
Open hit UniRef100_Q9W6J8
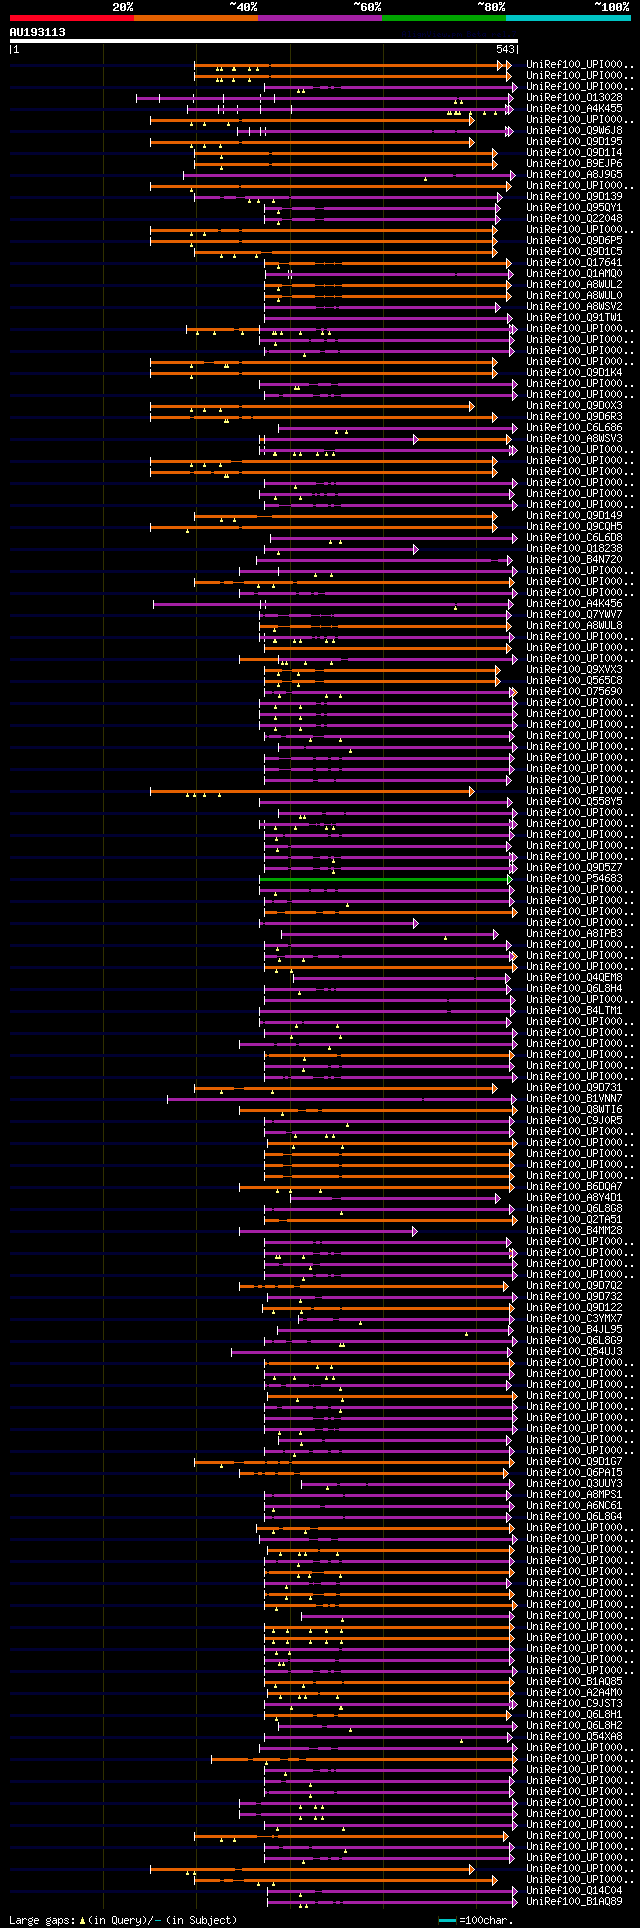[574, 130]
